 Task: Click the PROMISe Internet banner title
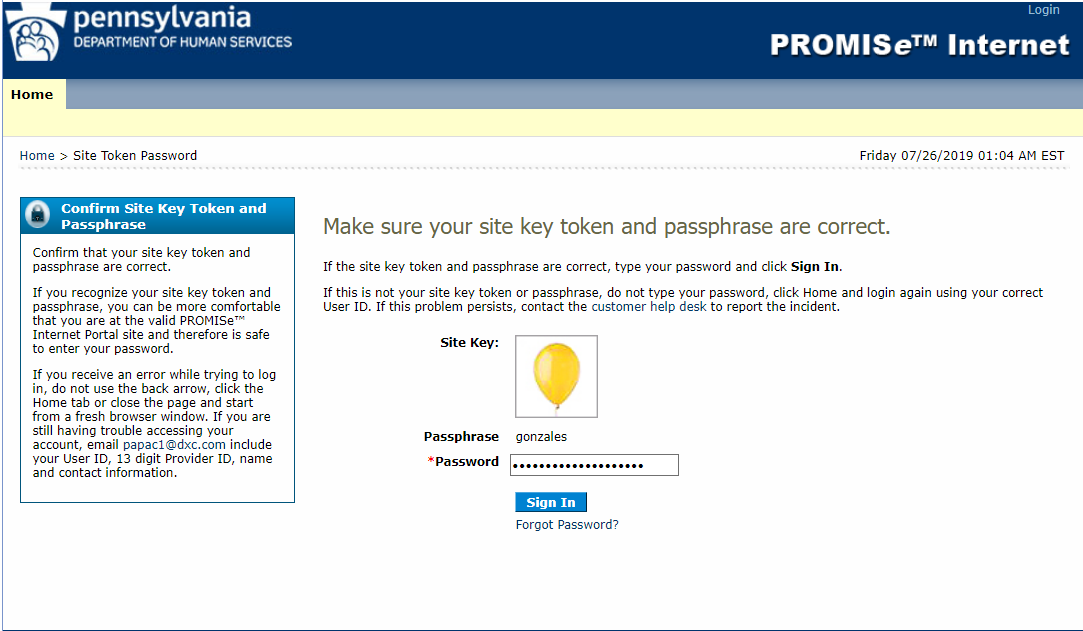click(919, 45)
